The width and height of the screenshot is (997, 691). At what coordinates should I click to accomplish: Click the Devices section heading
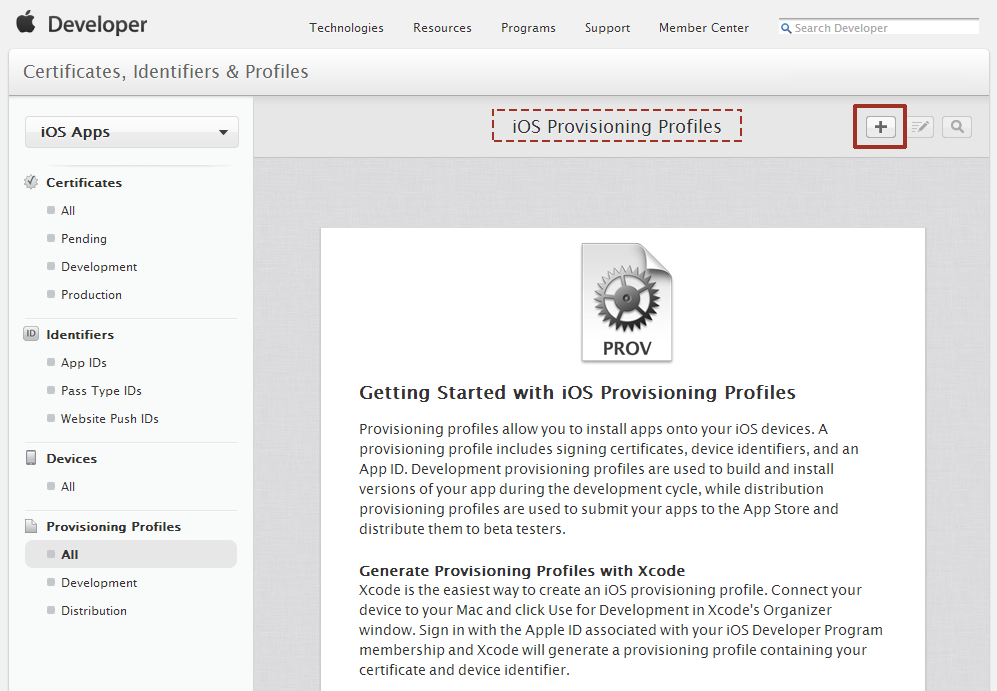tap(71, 458)
